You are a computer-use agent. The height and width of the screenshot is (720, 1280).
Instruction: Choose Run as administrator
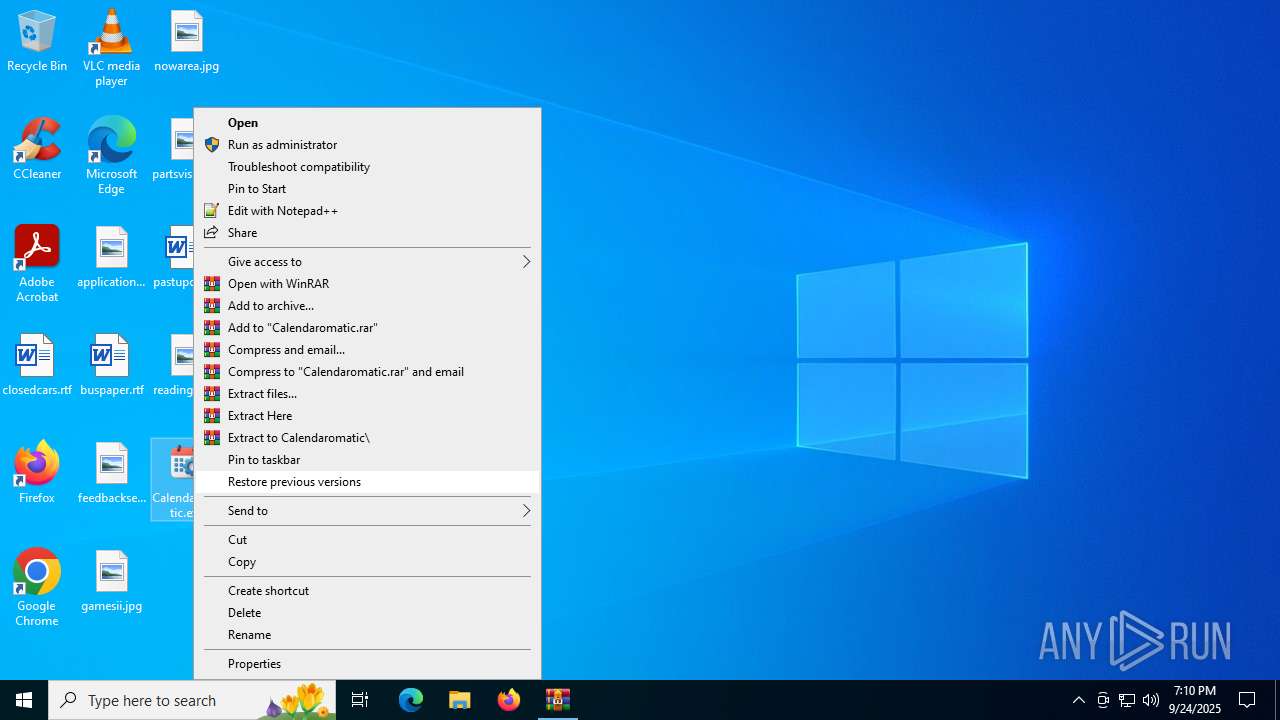367,145
